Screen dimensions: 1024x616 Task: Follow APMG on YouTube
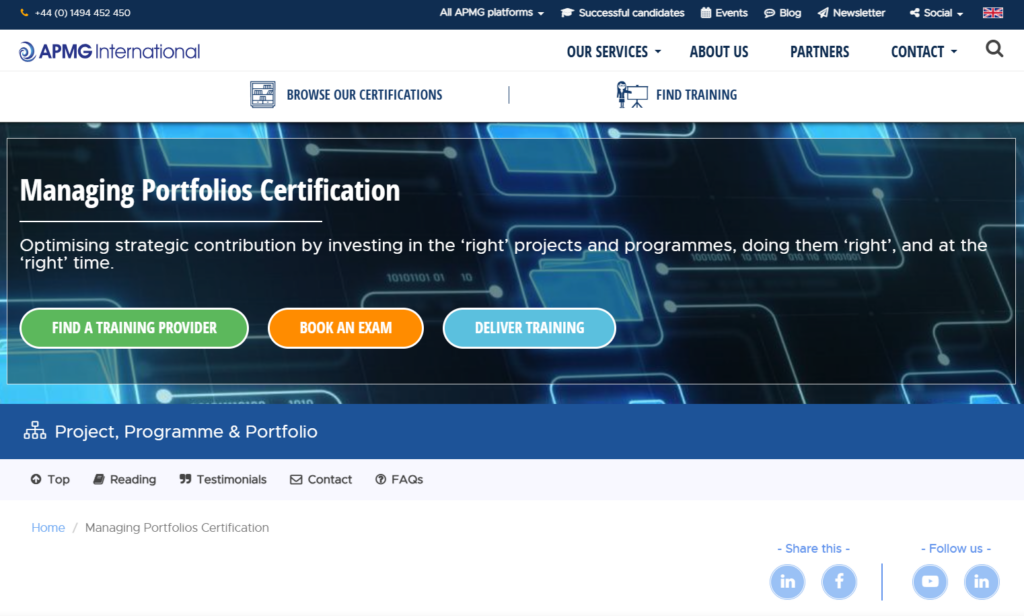(x=930, y=581)
